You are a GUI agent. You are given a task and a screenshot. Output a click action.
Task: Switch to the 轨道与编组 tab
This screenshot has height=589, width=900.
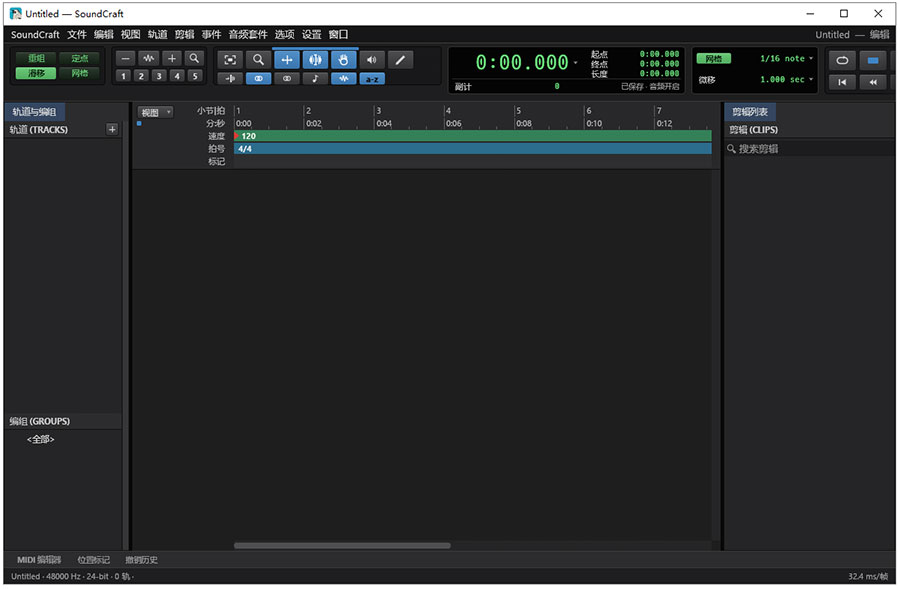point(34,111)
